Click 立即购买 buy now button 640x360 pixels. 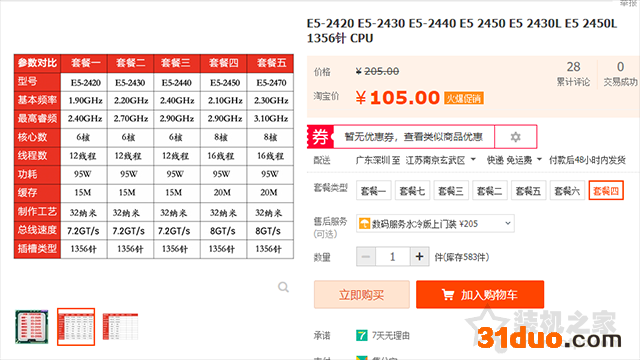362,294
